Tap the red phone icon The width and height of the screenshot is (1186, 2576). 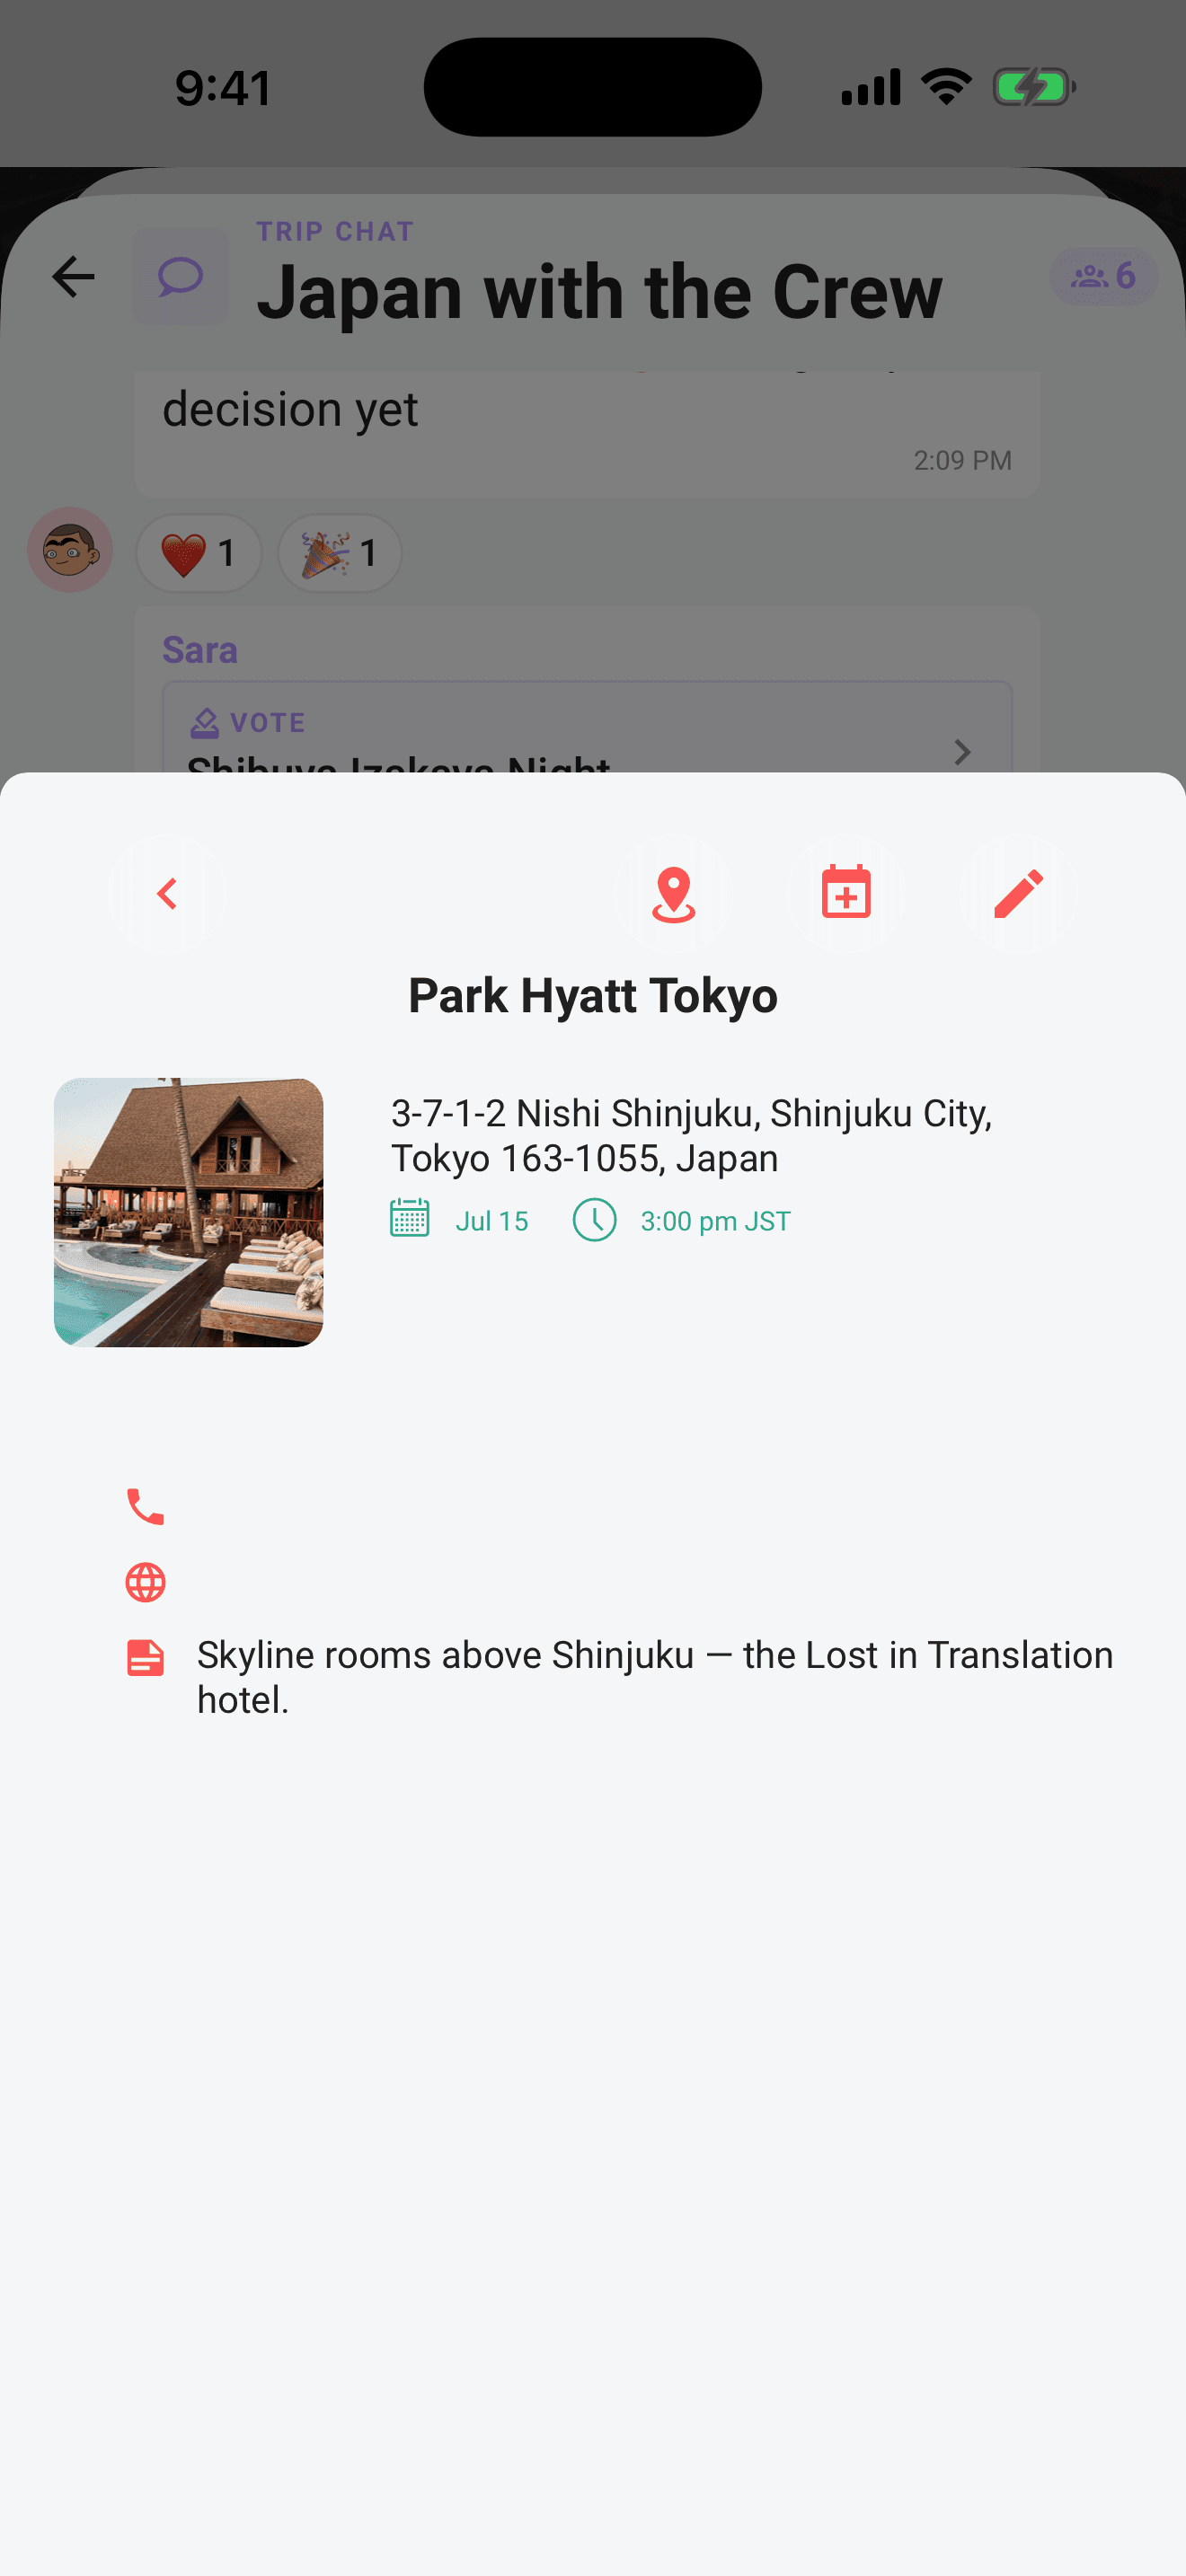[x=145, y=1506]
